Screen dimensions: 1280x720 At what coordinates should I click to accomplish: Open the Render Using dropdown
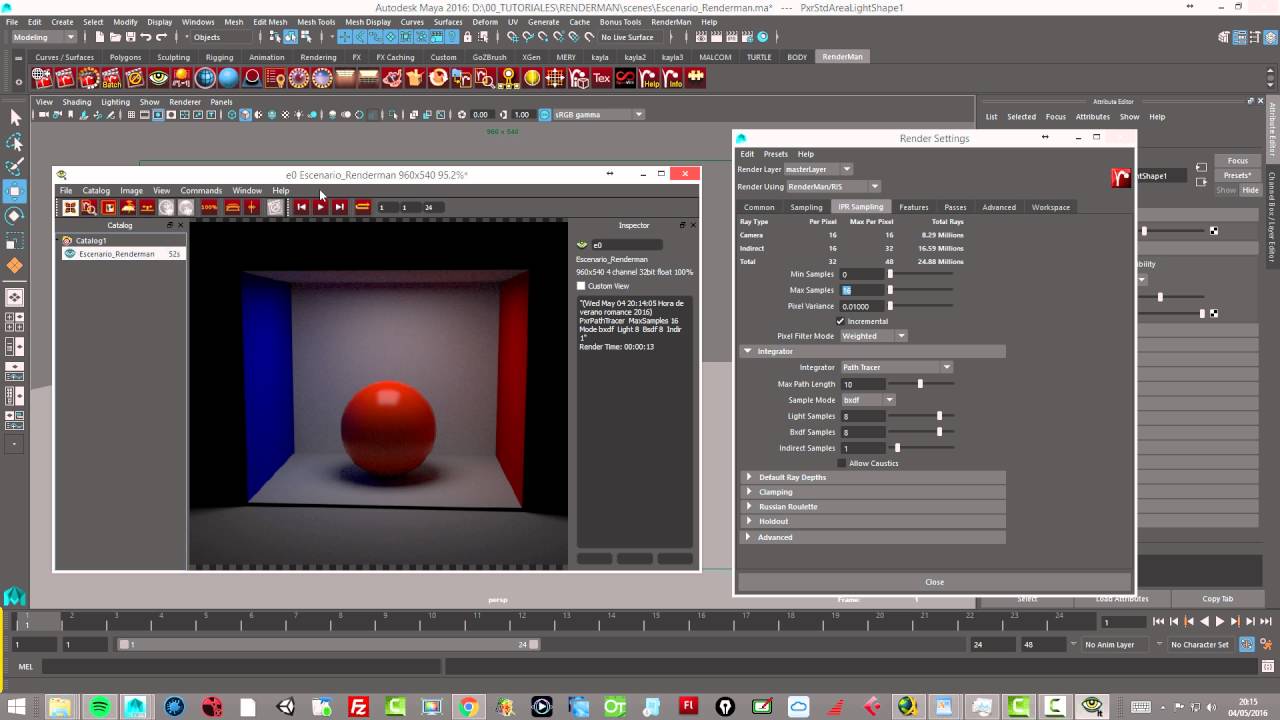pyautogui.click(x=833, y=186)
